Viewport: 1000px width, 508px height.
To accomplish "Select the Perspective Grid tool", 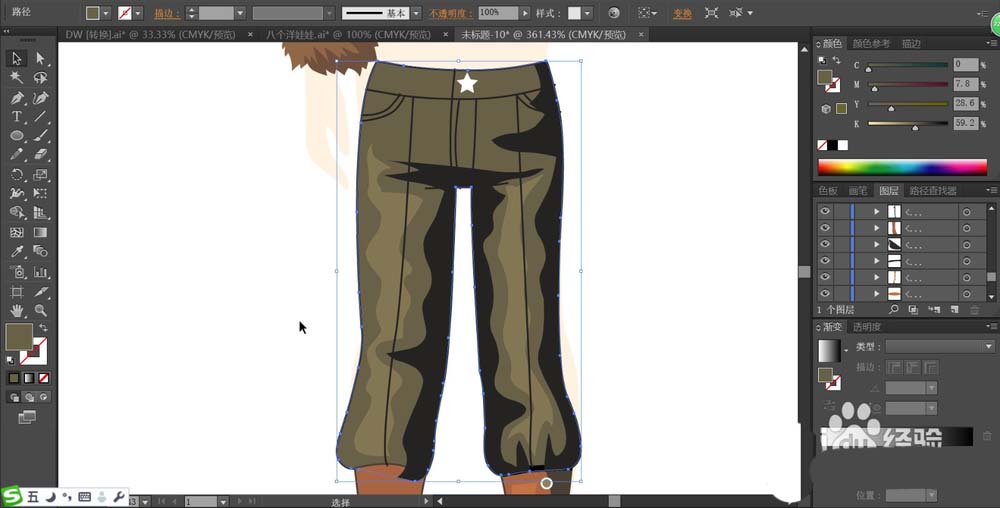I will click(41, 213).
